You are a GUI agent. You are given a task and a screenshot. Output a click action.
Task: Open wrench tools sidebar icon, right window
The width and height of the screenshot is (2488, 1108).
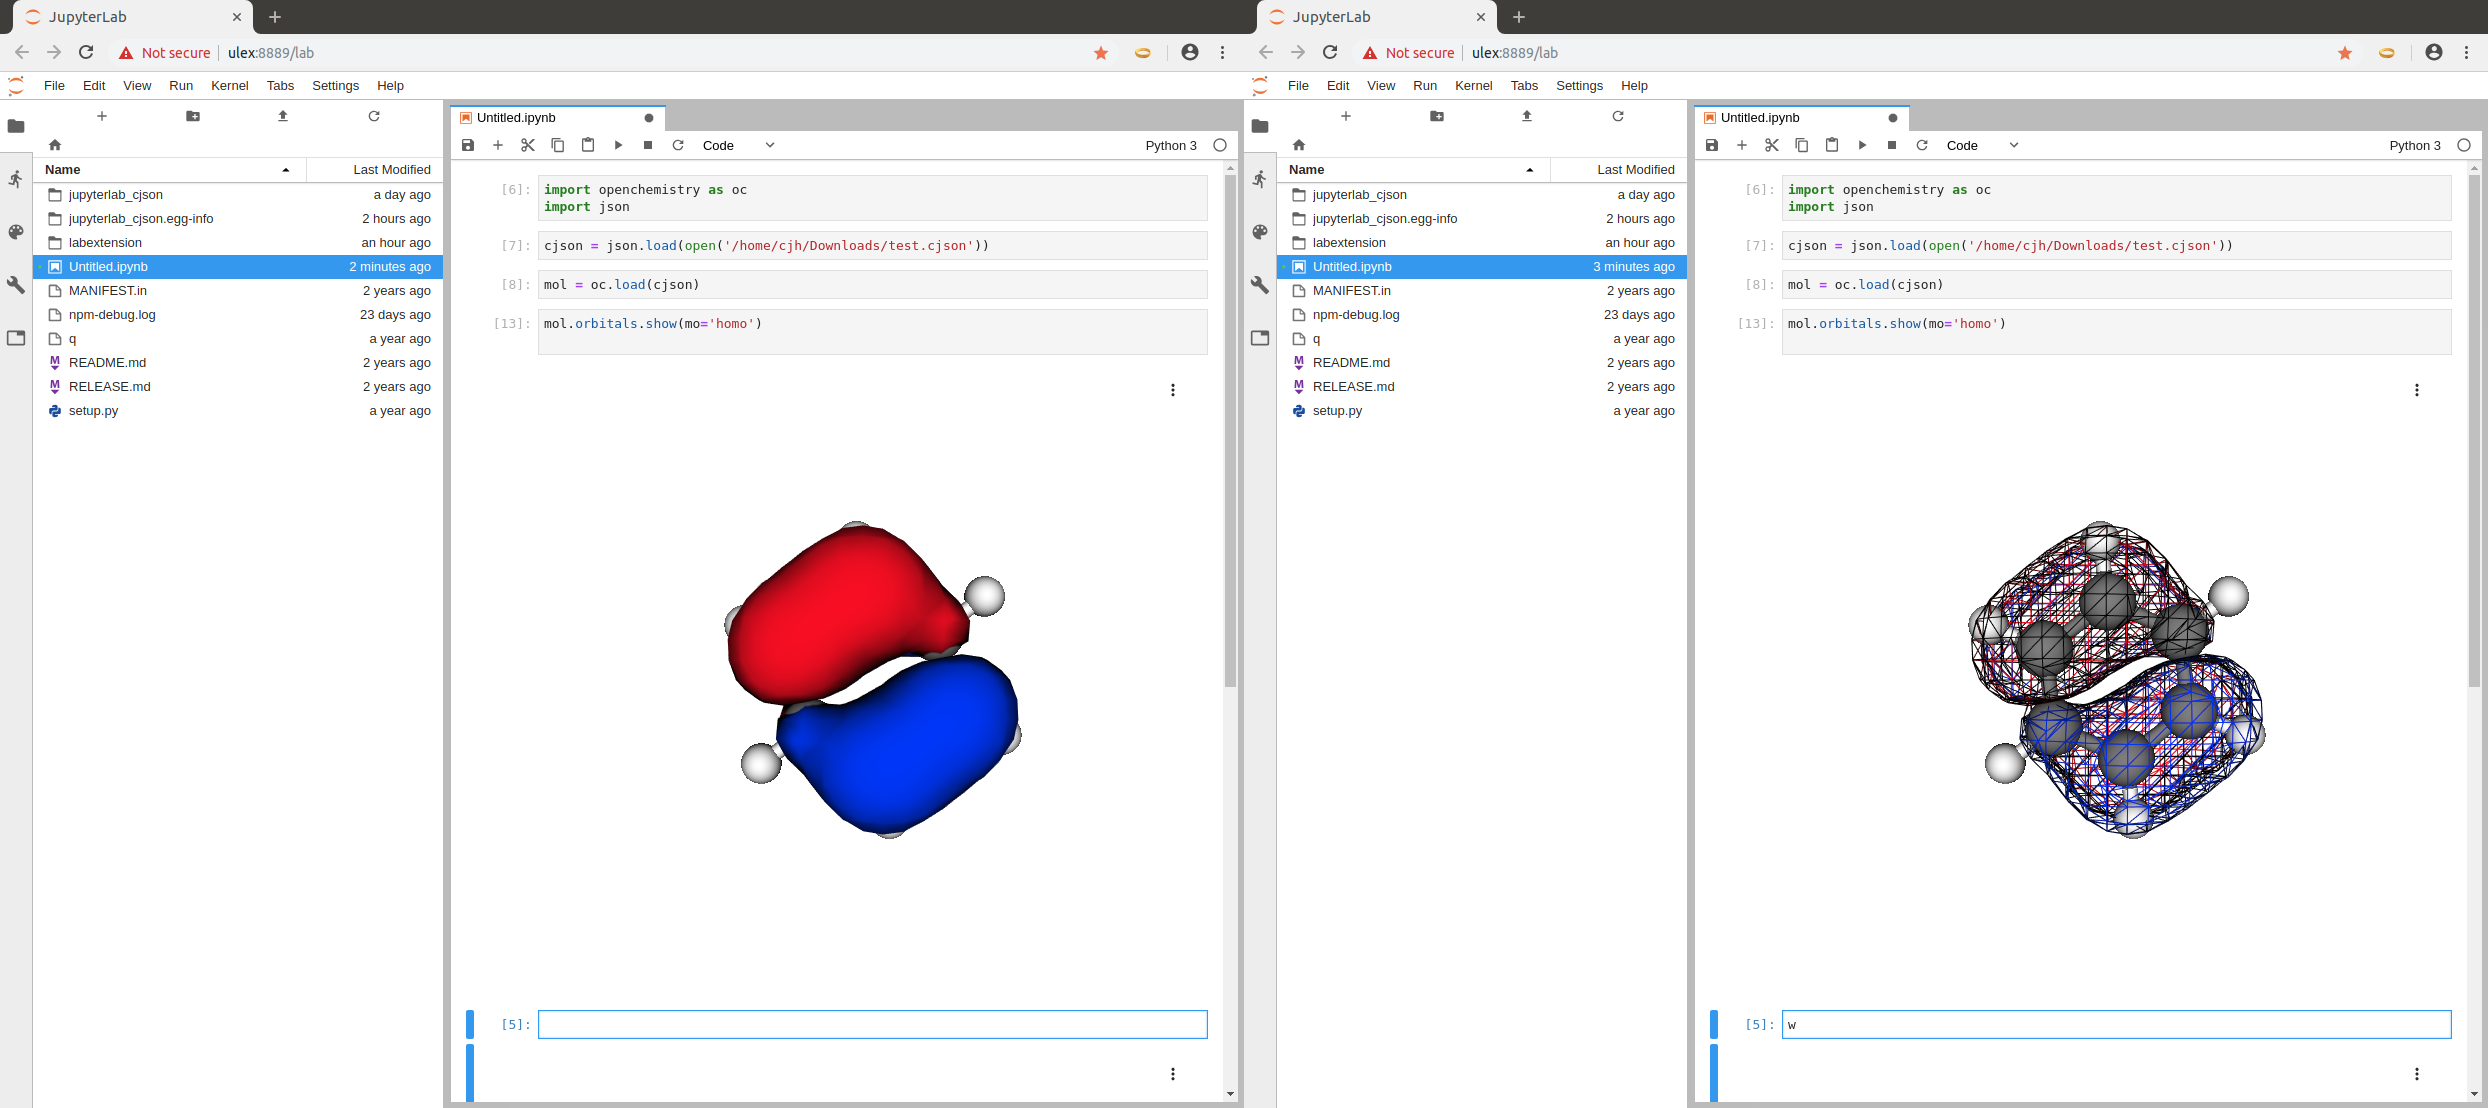(x=1260, y=285)
